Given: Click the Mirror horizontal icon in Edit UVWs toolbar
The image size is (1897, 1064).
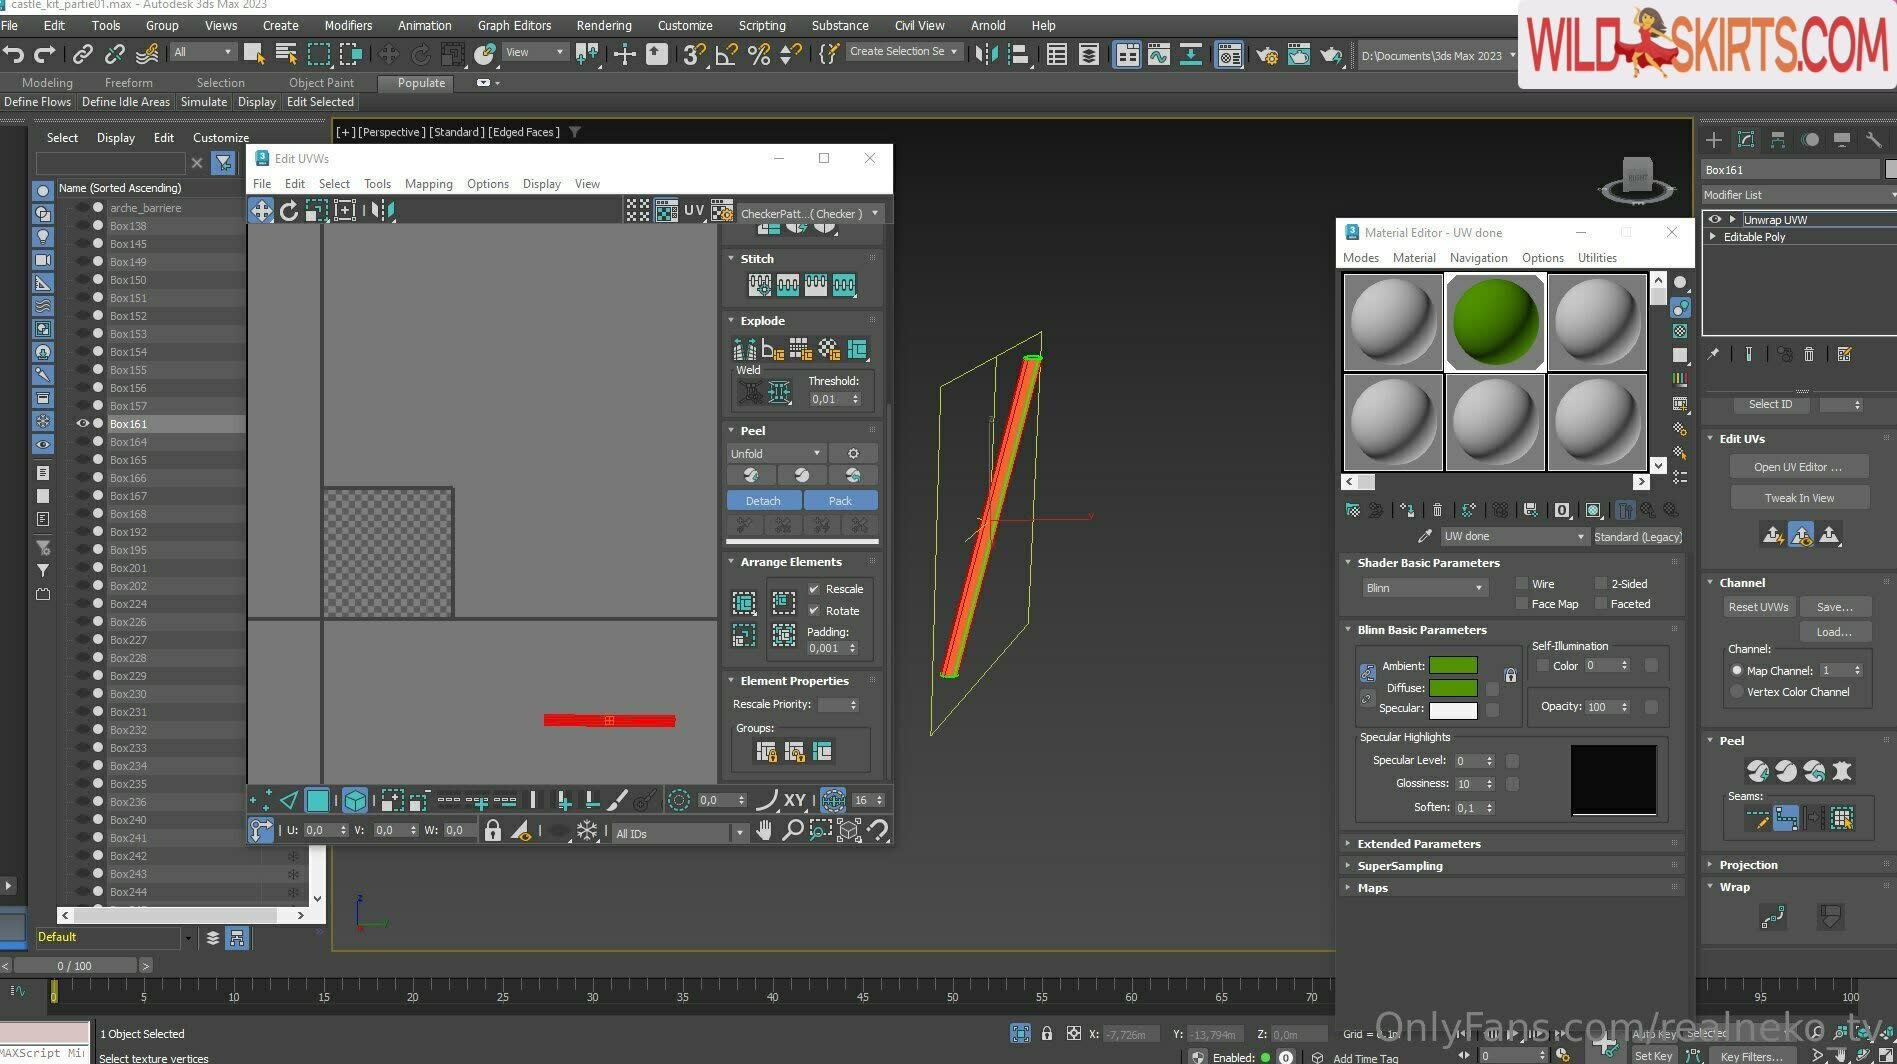Looking at the screenshot, I should click(381, 210).
